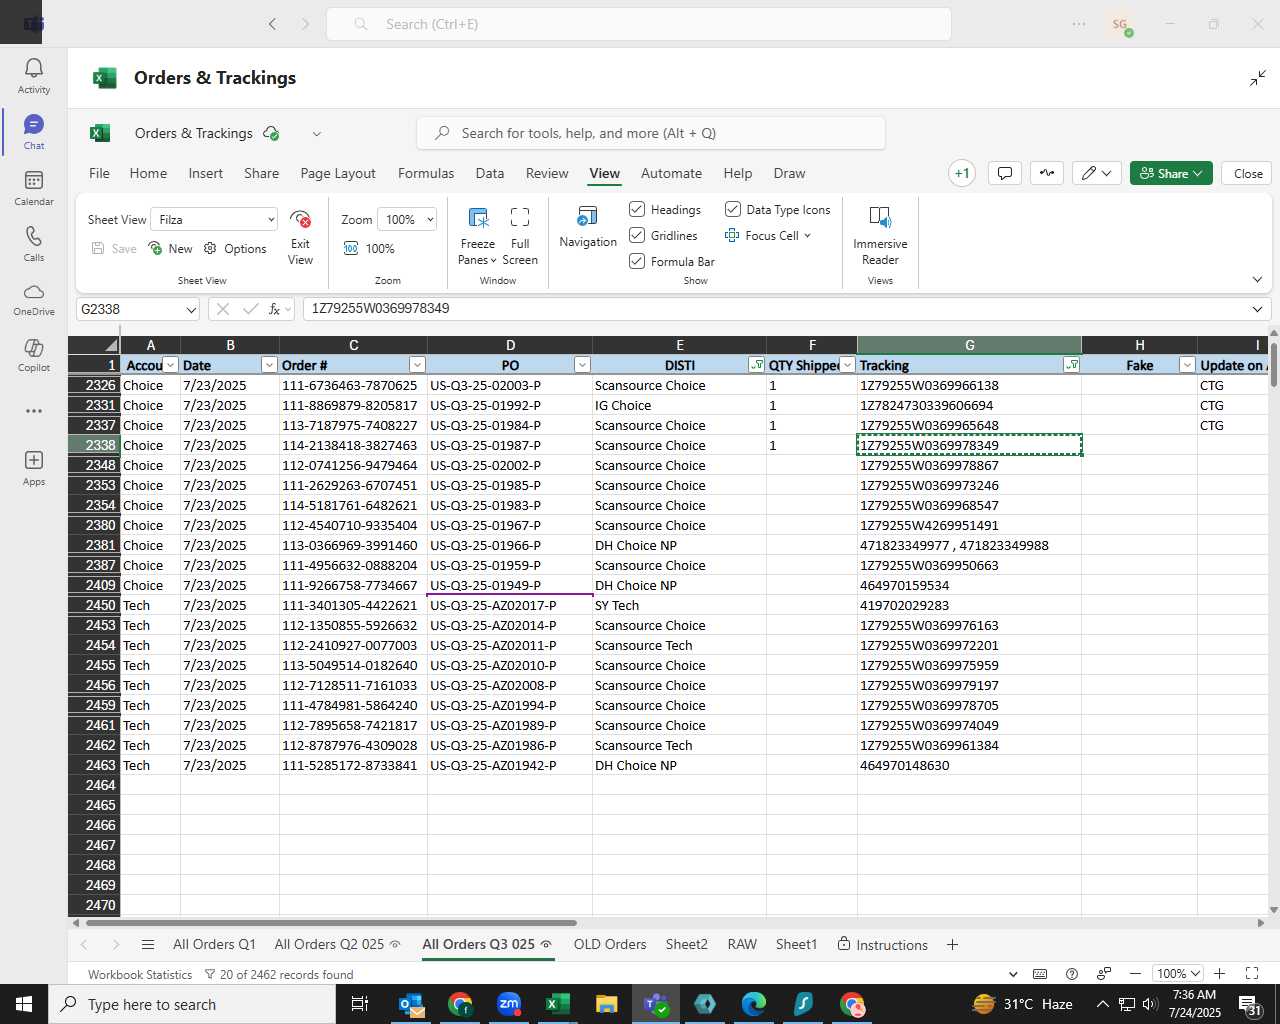
Task: Reset zoom to 100% button
Action: (369, 249)
